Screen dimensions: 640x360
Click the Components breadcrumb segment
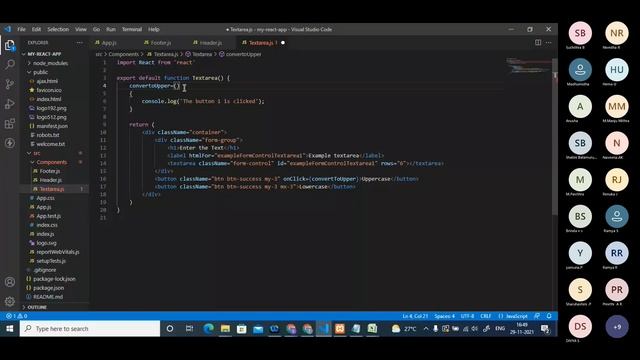coord(124,54)
